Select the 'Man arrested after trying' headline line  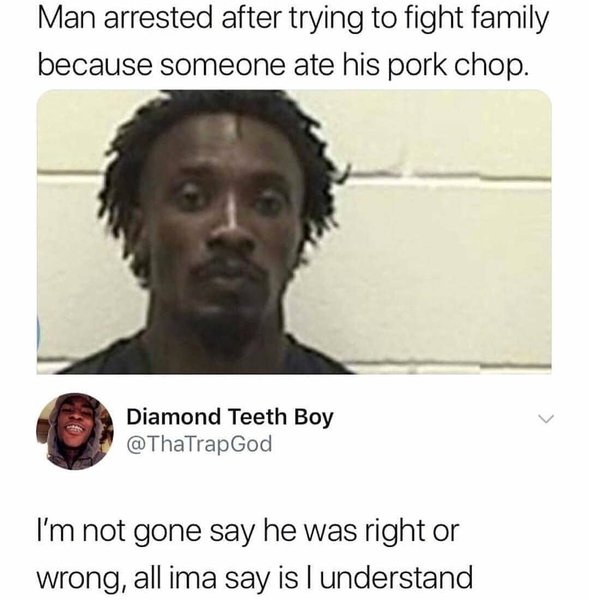[x=293, y=20]
